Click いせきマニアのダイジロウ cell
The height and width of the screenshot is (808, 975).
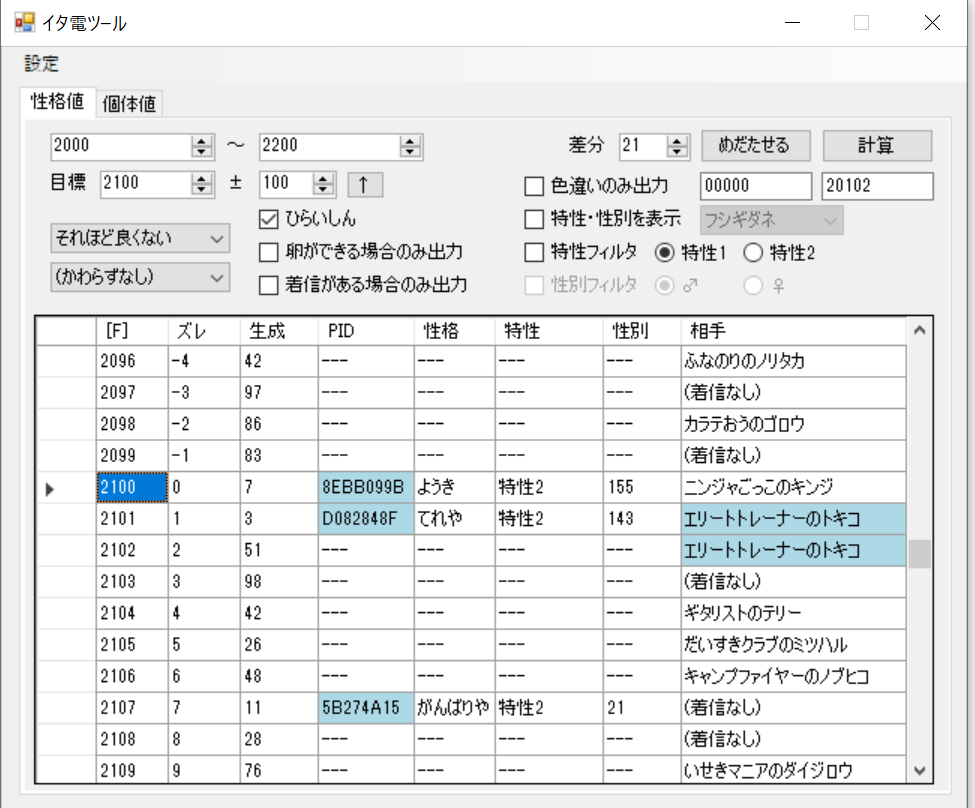[793, 771]
